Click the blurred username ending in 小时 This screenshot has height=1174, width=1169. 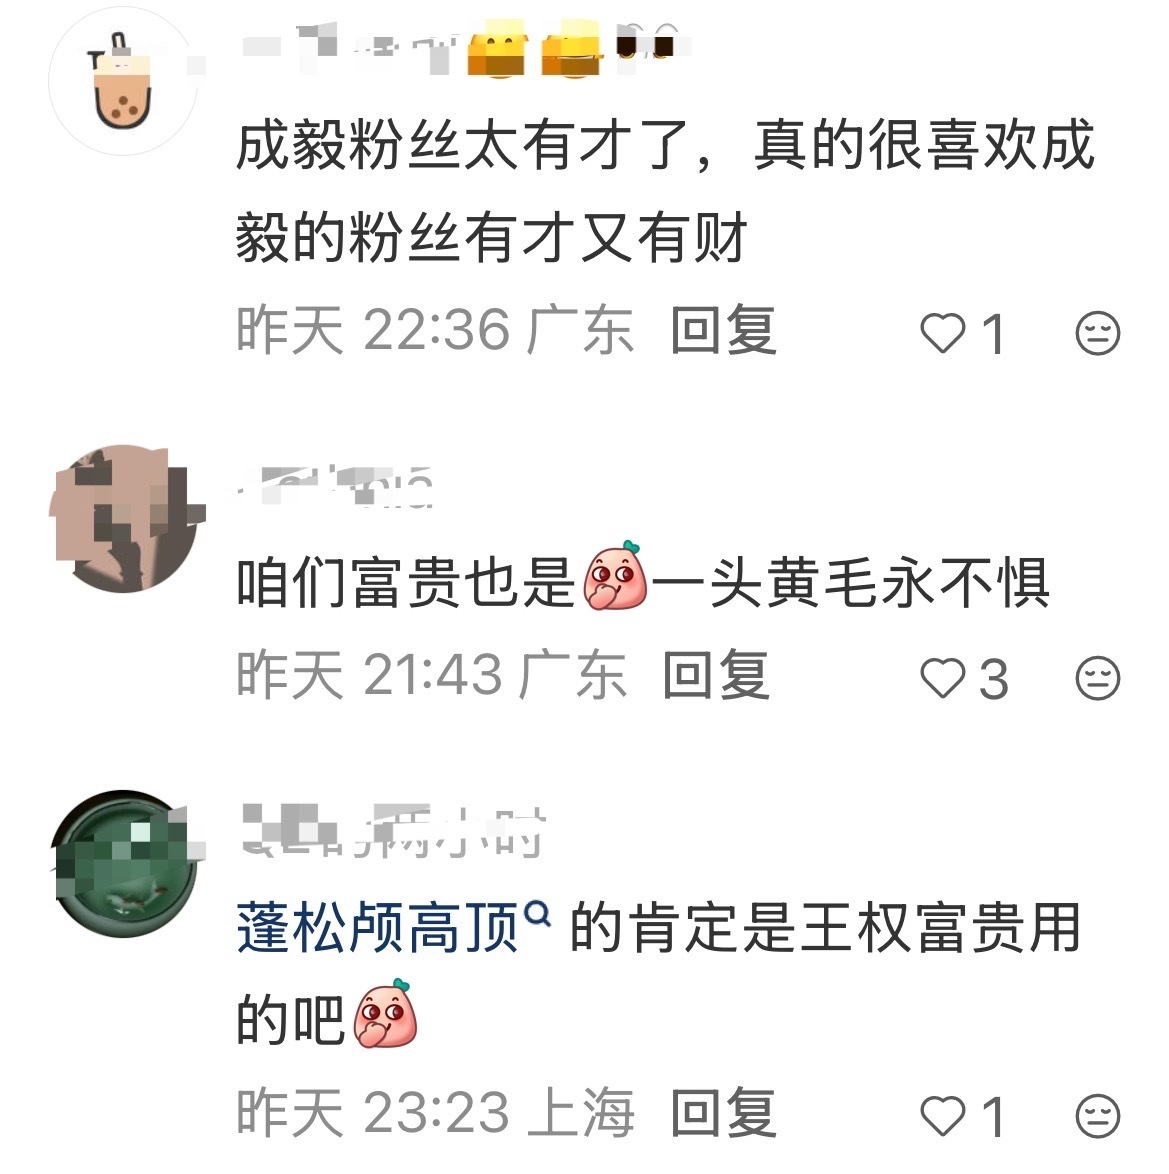393,831
